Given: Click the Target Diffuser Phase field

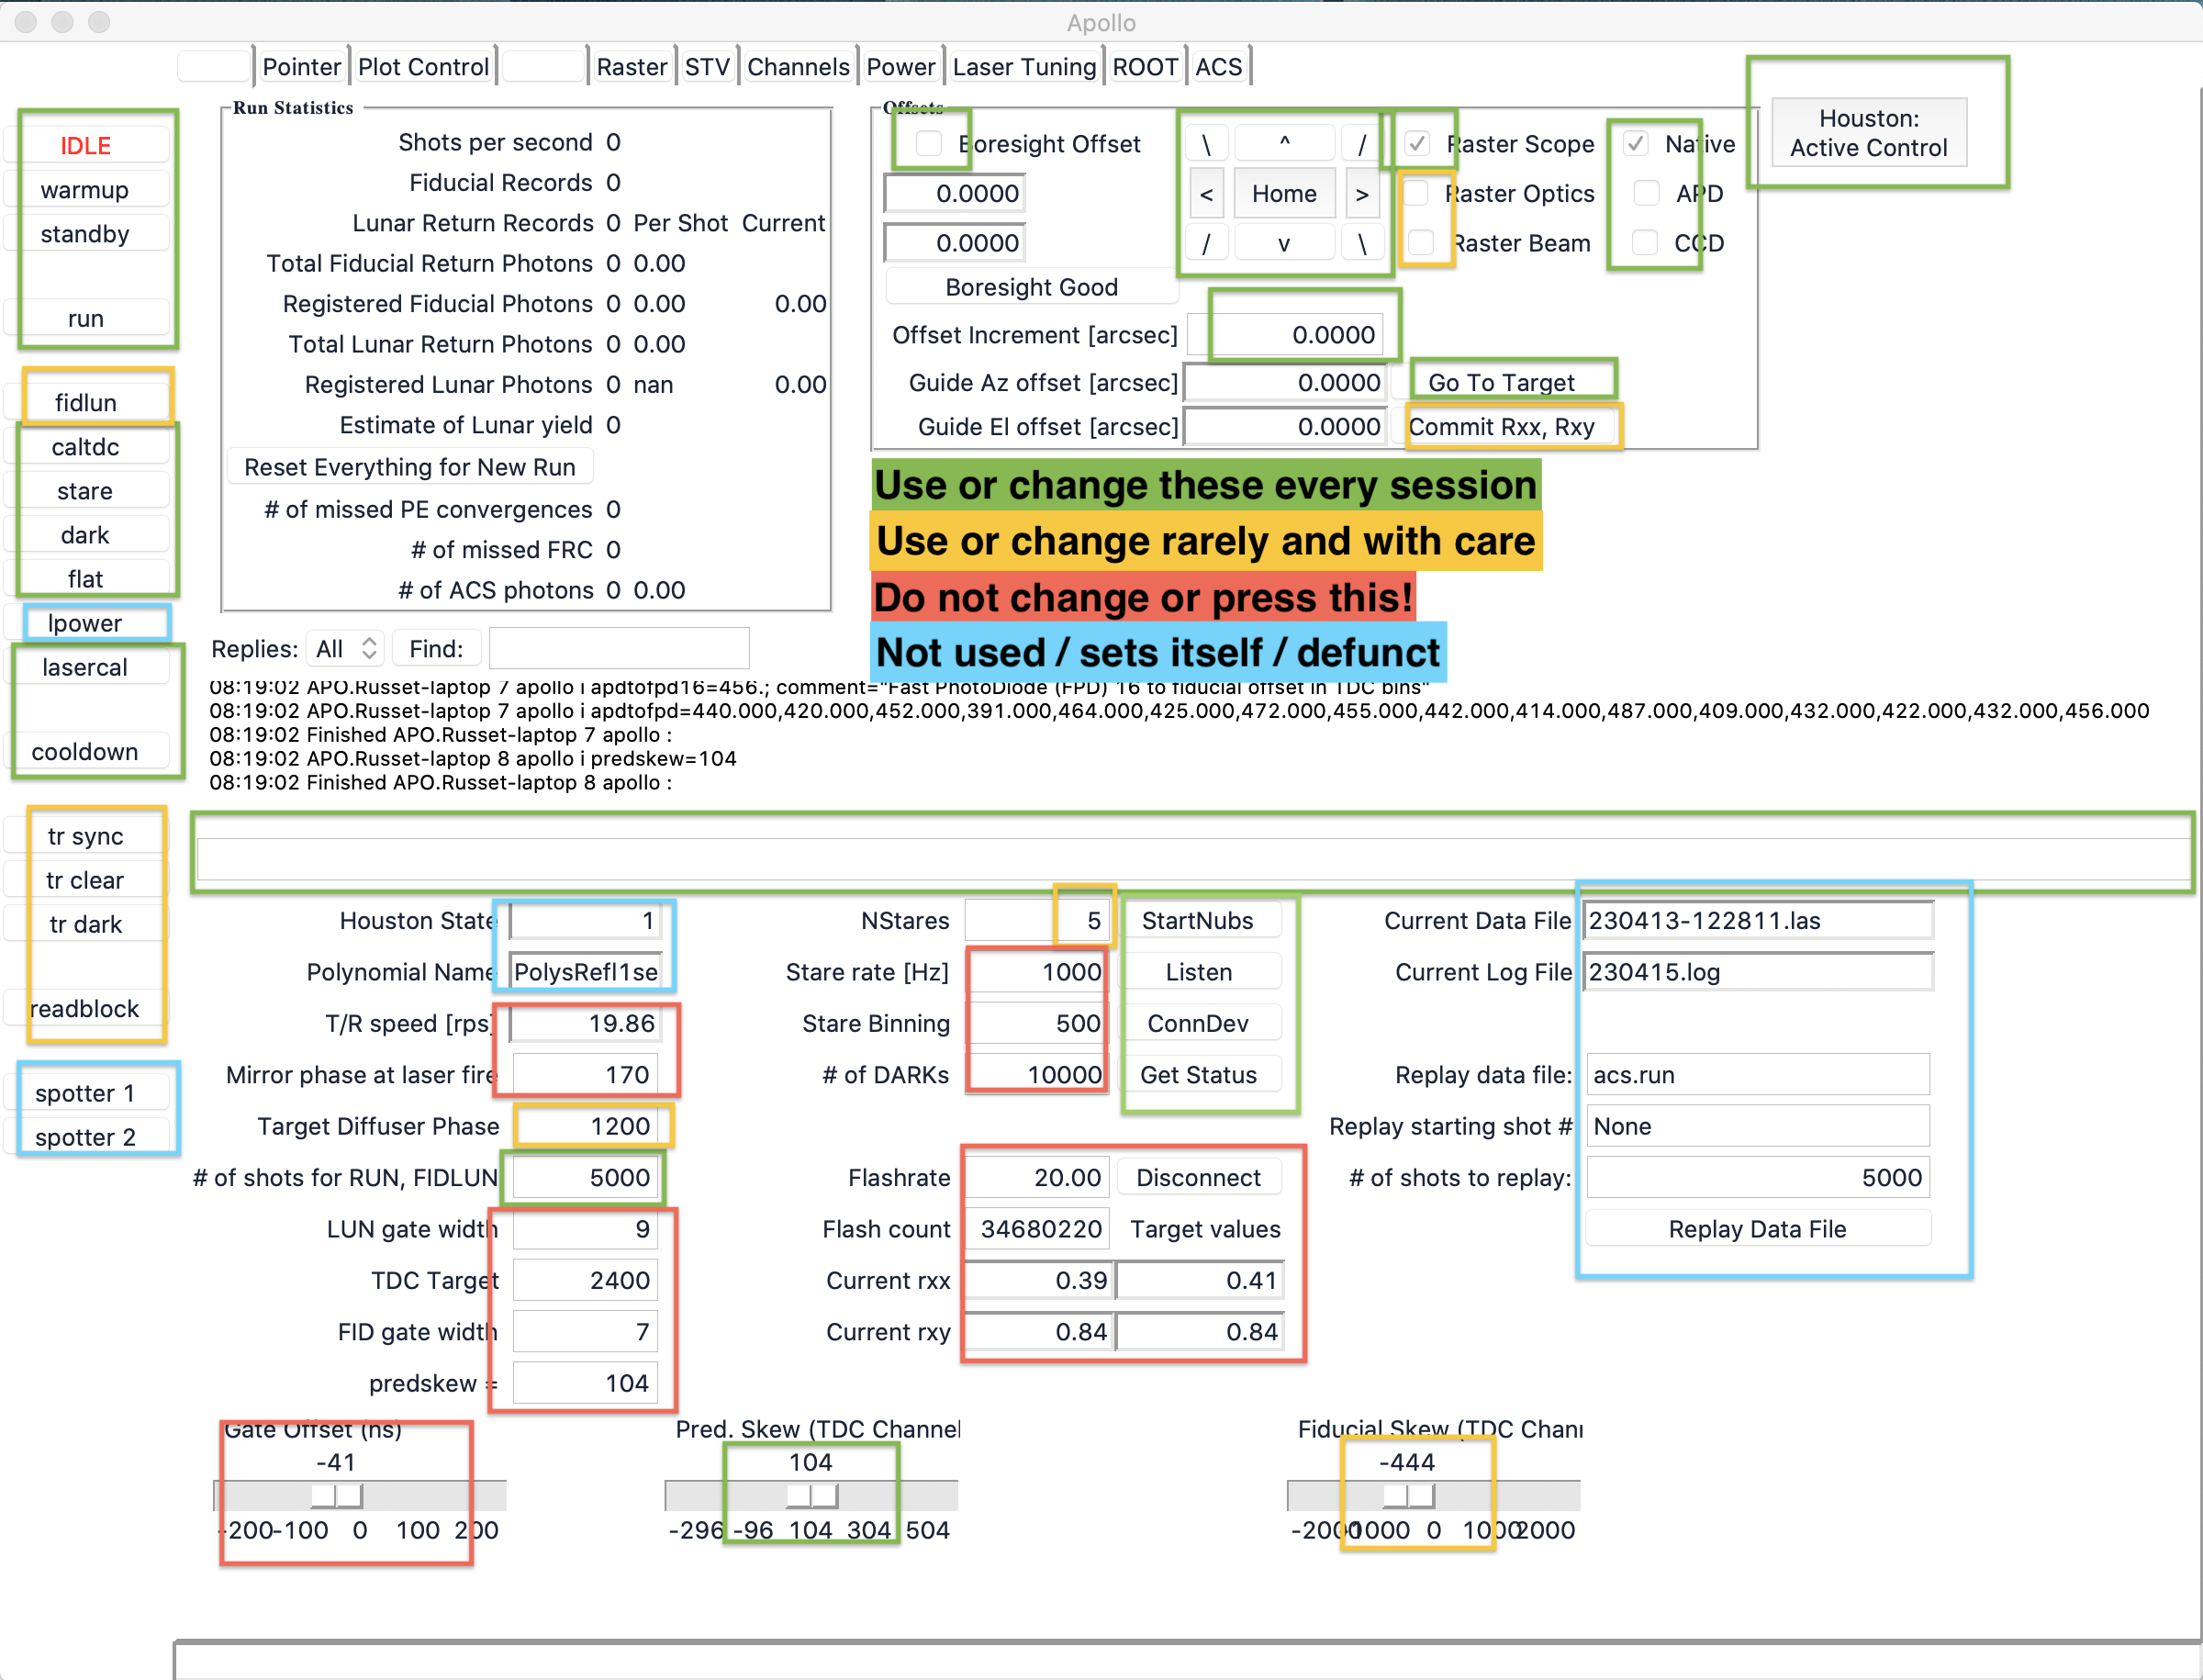Looking at the screenshot, I should point(586,1126).
